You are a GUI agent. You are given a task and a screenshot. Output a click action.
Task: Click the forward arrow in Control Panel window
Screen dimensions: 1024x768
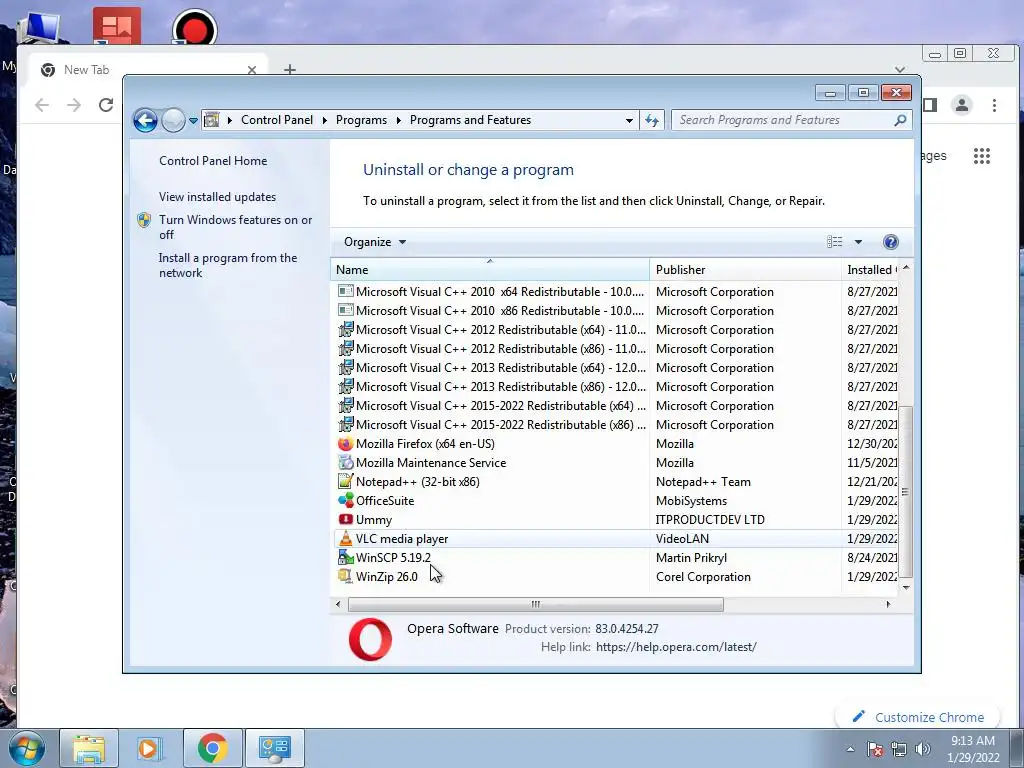(173, 120)
